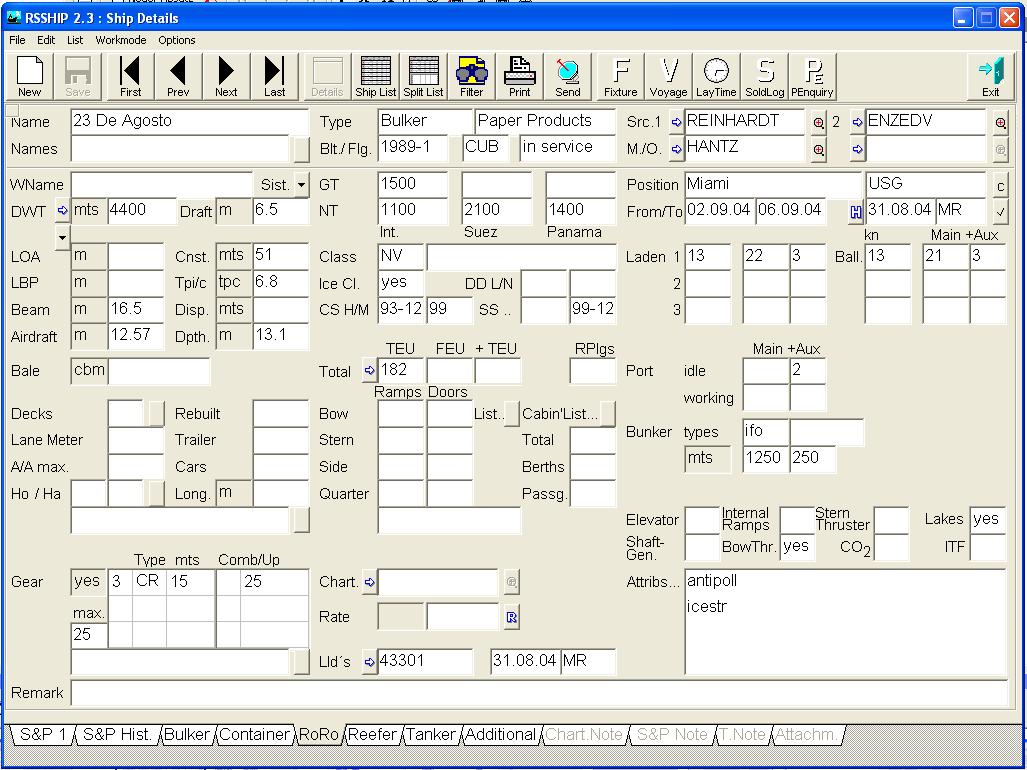Viewport: 1027px width, 770px height.
Task: Click the Attribs... label
Action: pyautogui.click(x=653, y=582)
